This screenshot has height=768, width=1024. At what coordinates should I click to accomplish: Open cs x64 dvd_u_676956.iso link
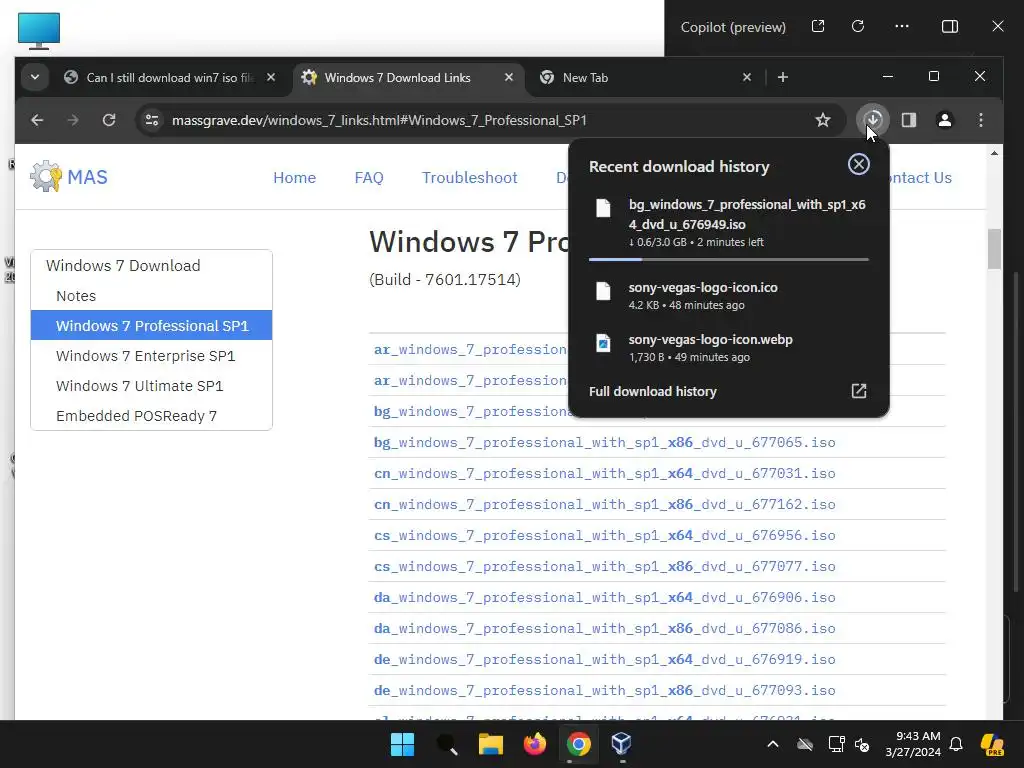tap(604, 536)
